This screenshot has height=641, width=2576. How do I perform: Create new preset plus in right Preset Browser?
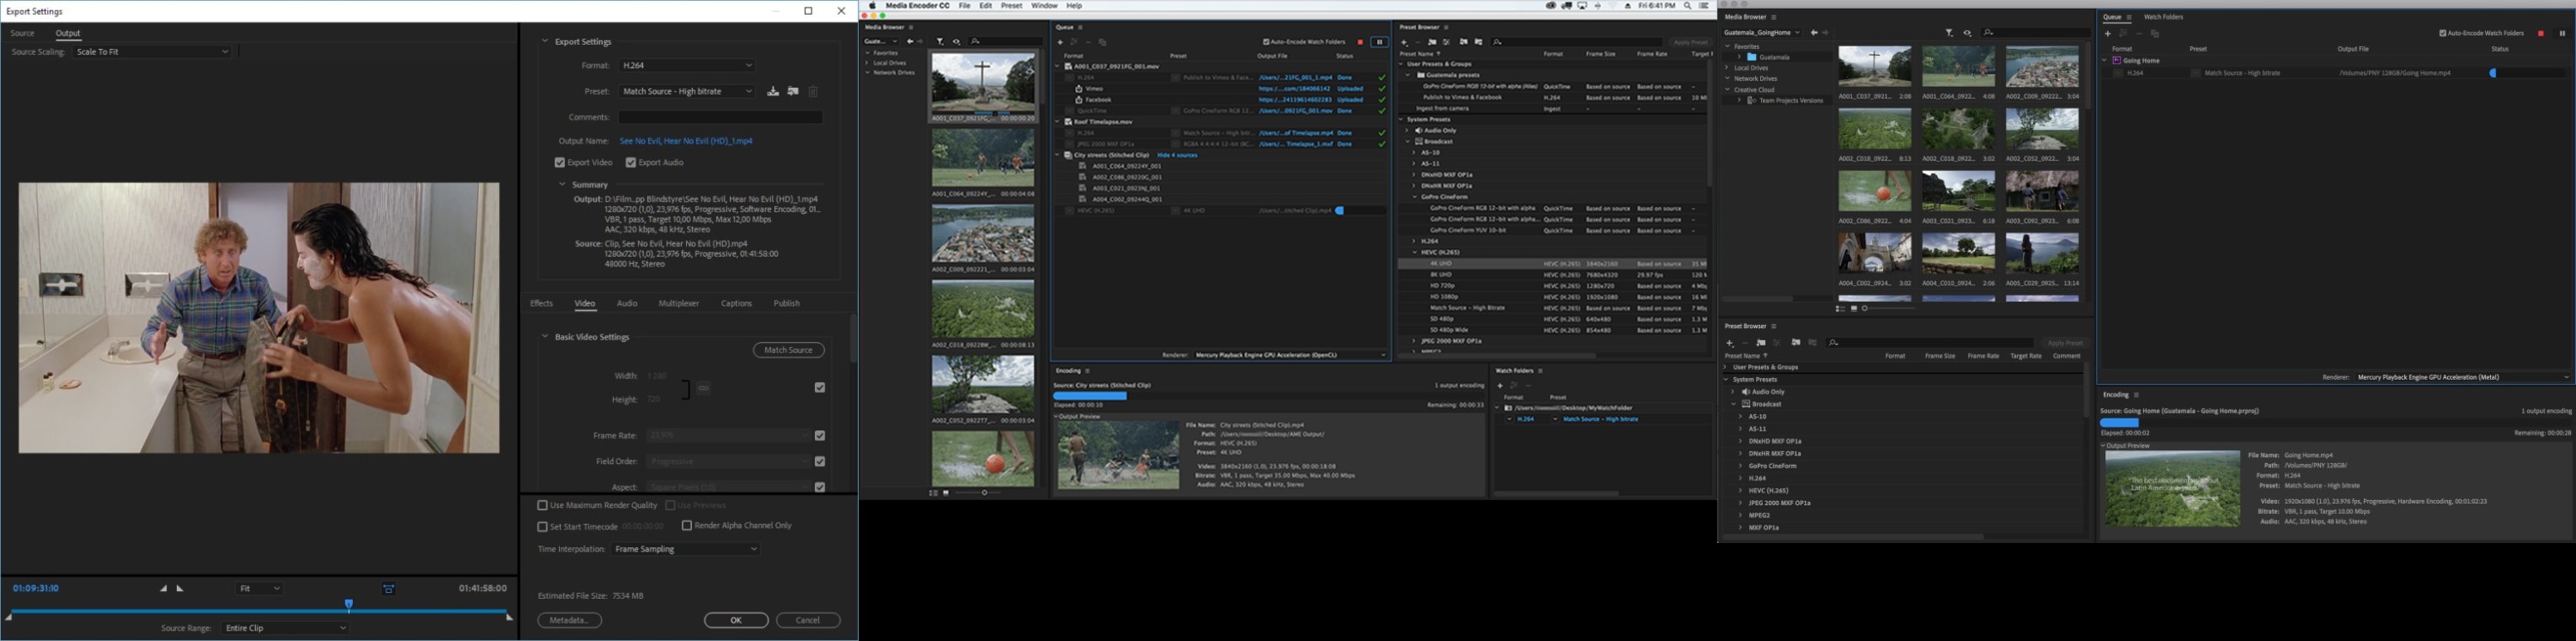[1730, 343]
